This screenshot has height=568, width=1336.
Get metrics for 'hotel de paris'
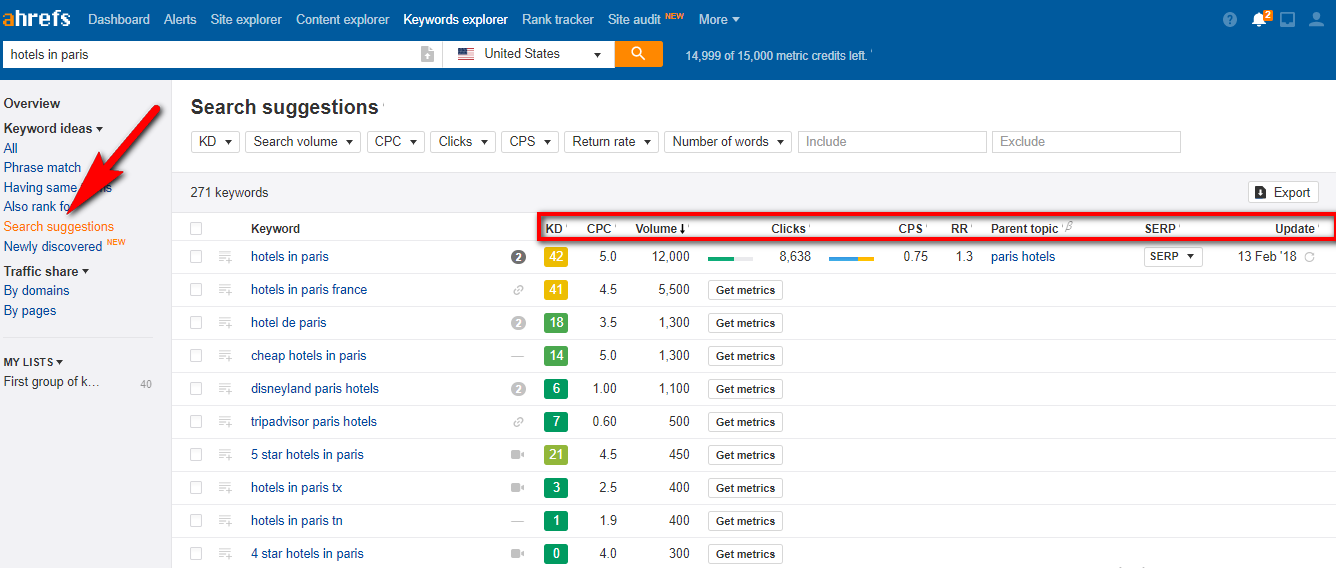745,323
